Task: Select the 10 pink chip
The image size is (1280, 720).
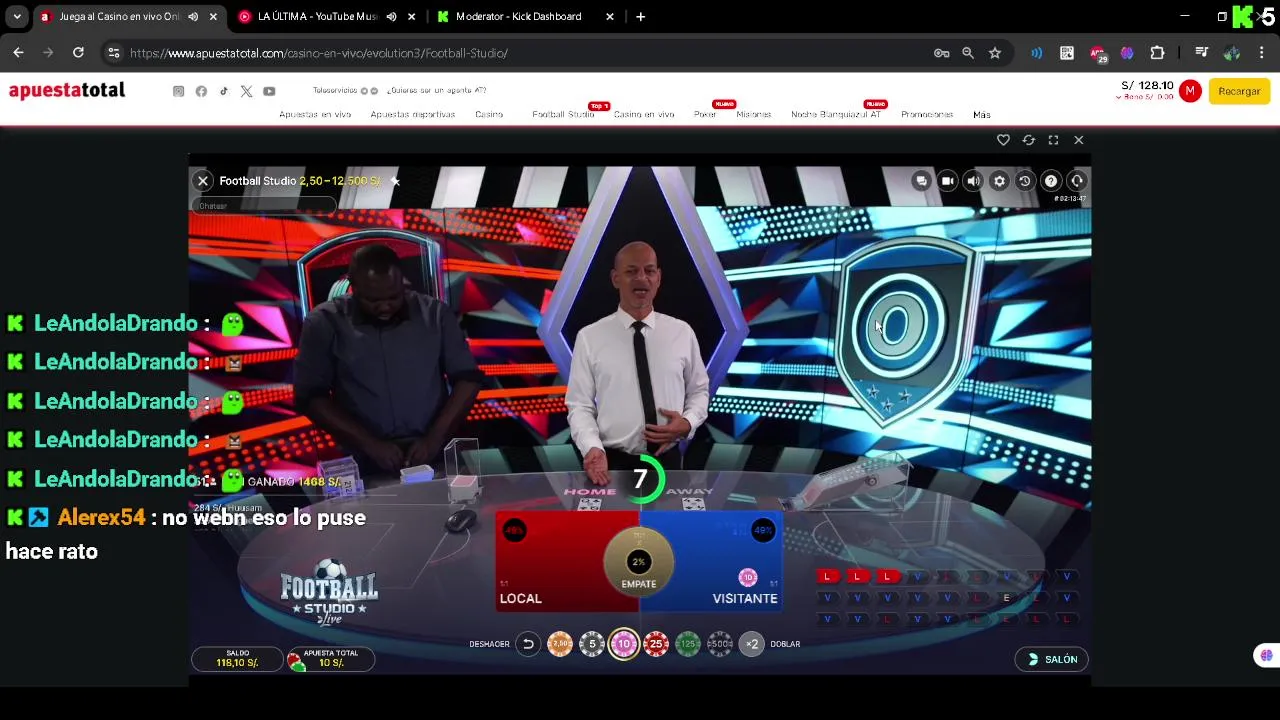Action: pyautogui.click(x=624, y=644)
